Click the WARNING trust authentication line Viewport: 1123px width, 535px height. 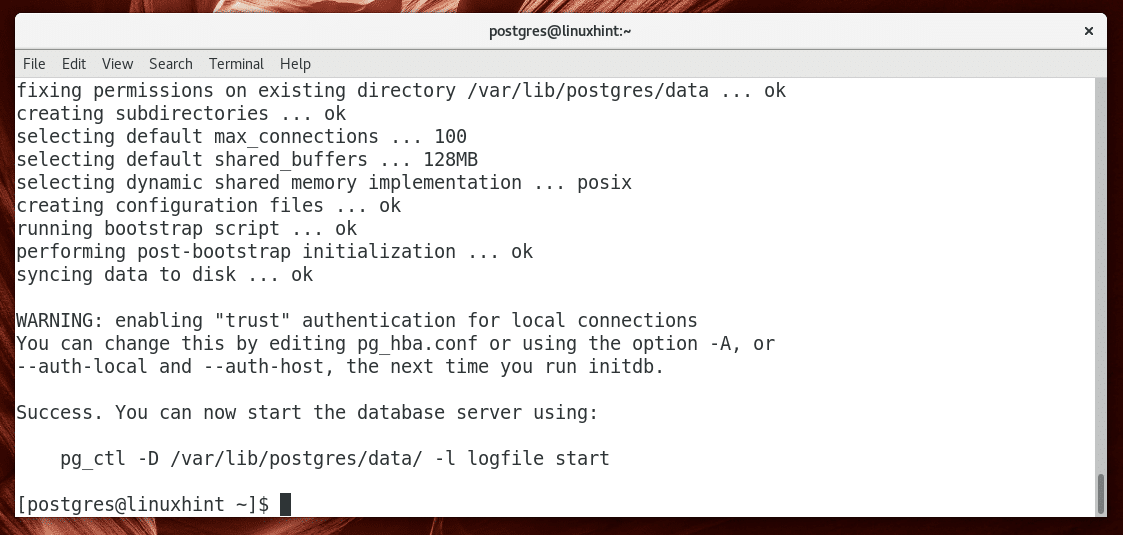[356, 321]
